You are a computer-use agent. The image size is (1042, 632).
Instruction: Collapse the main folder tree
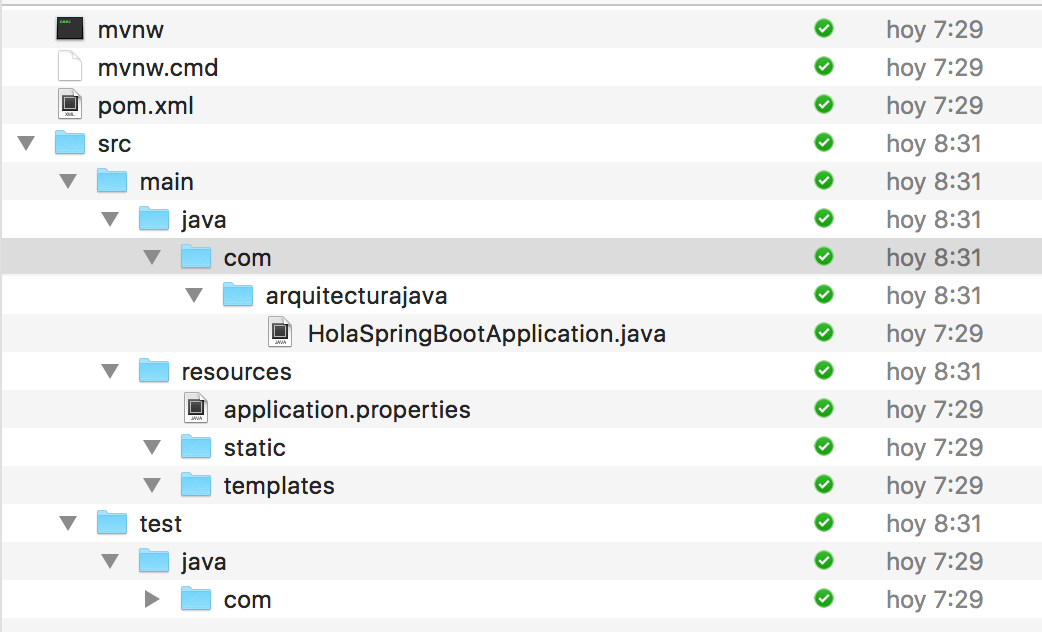tap(68, 181)
